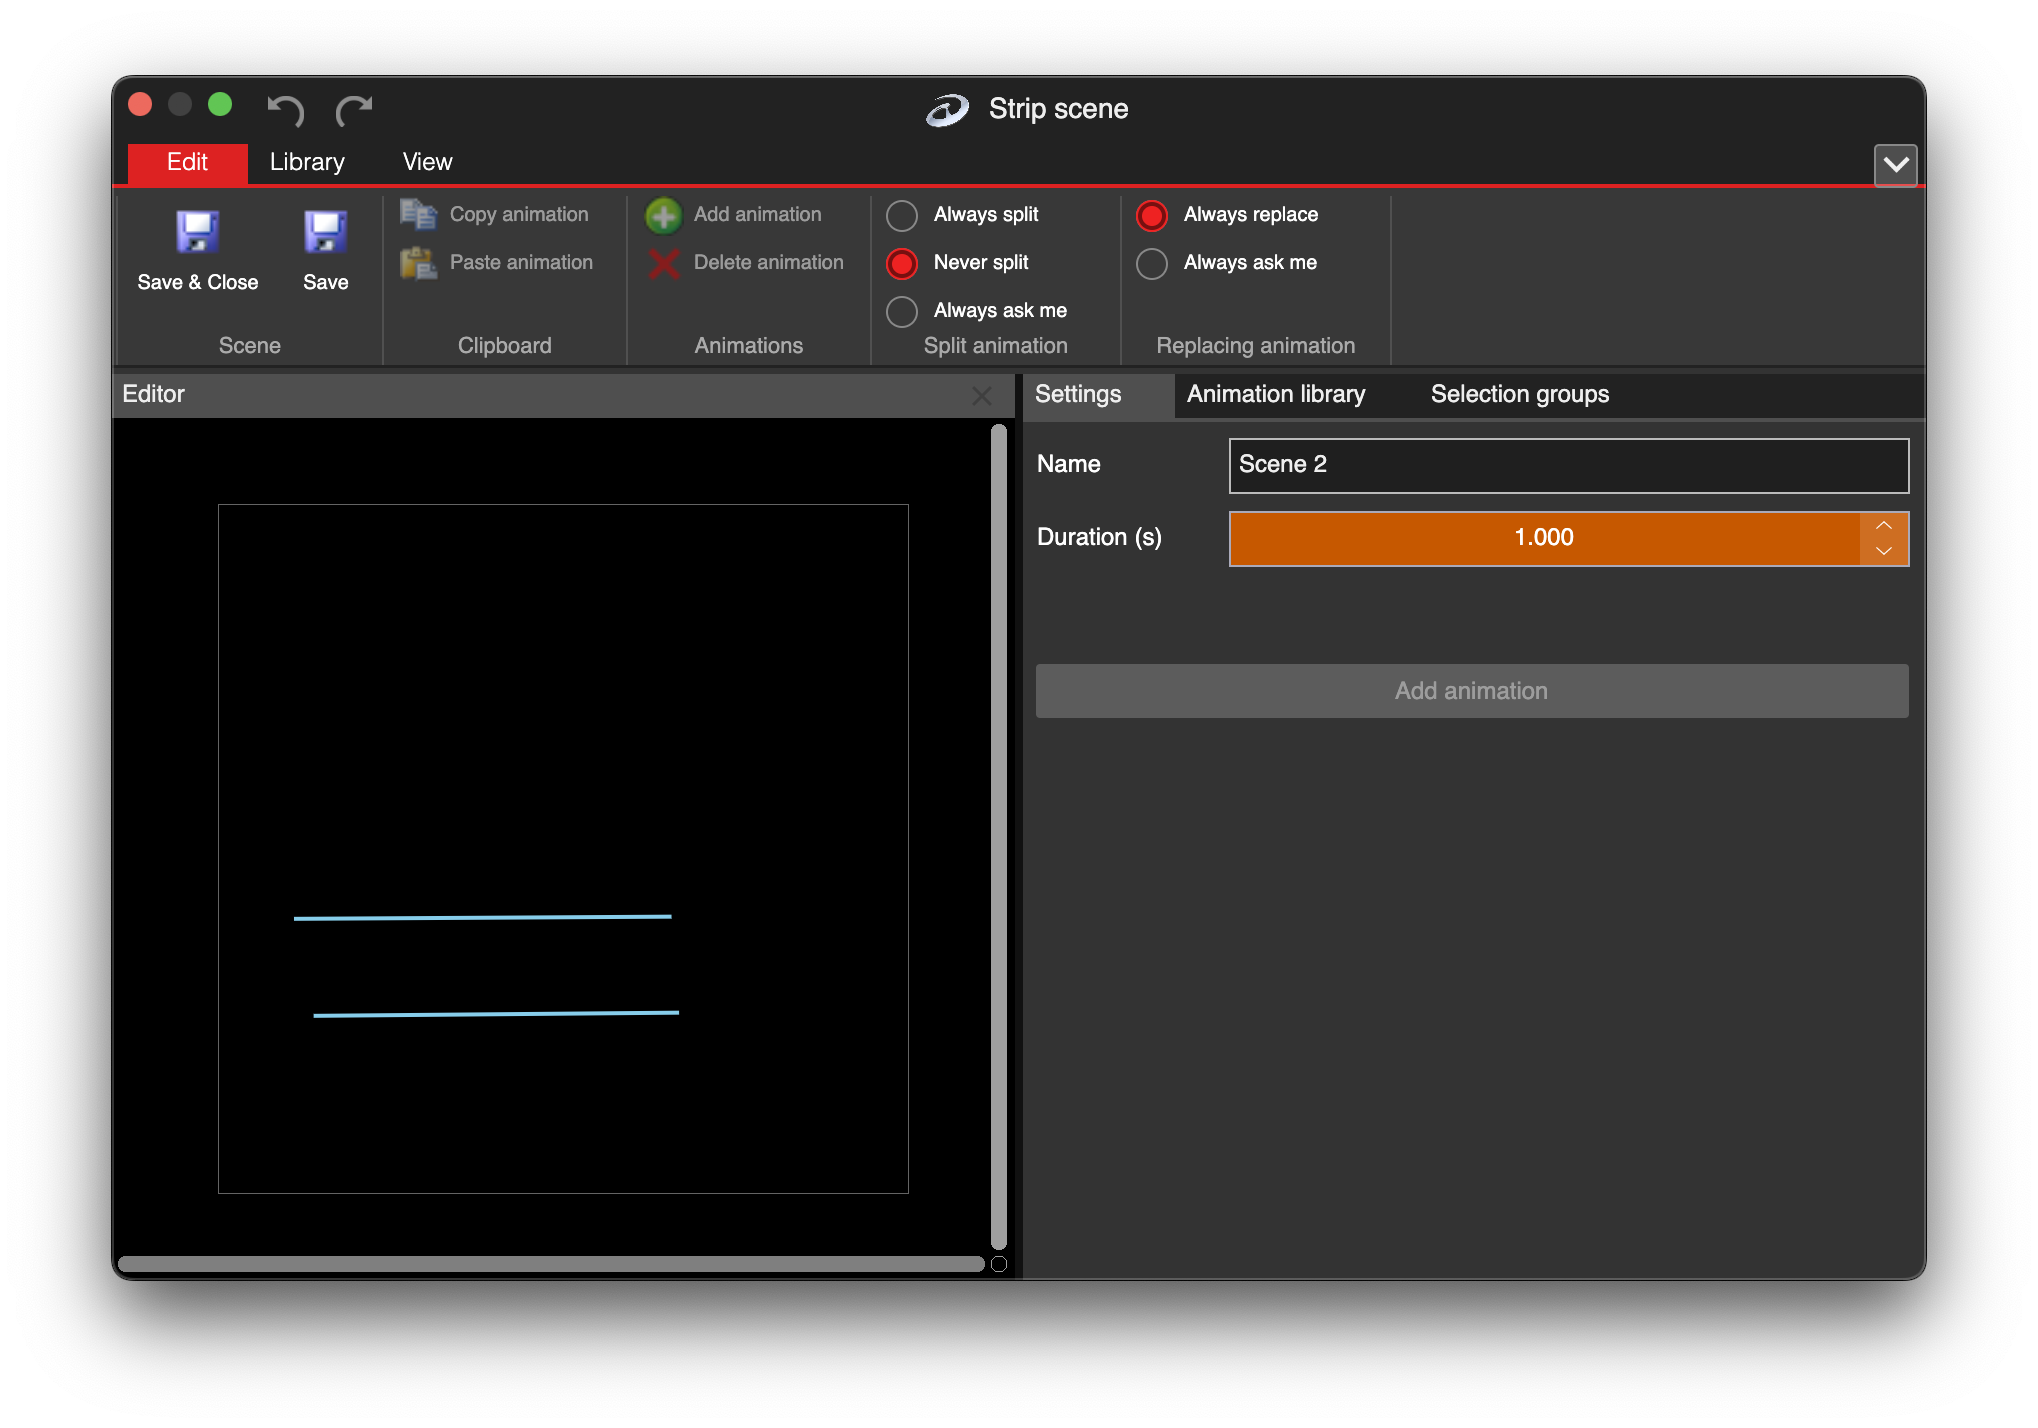2038x1428 pixels.
Task: Click the lower blue strip line
Action: 496,1014
